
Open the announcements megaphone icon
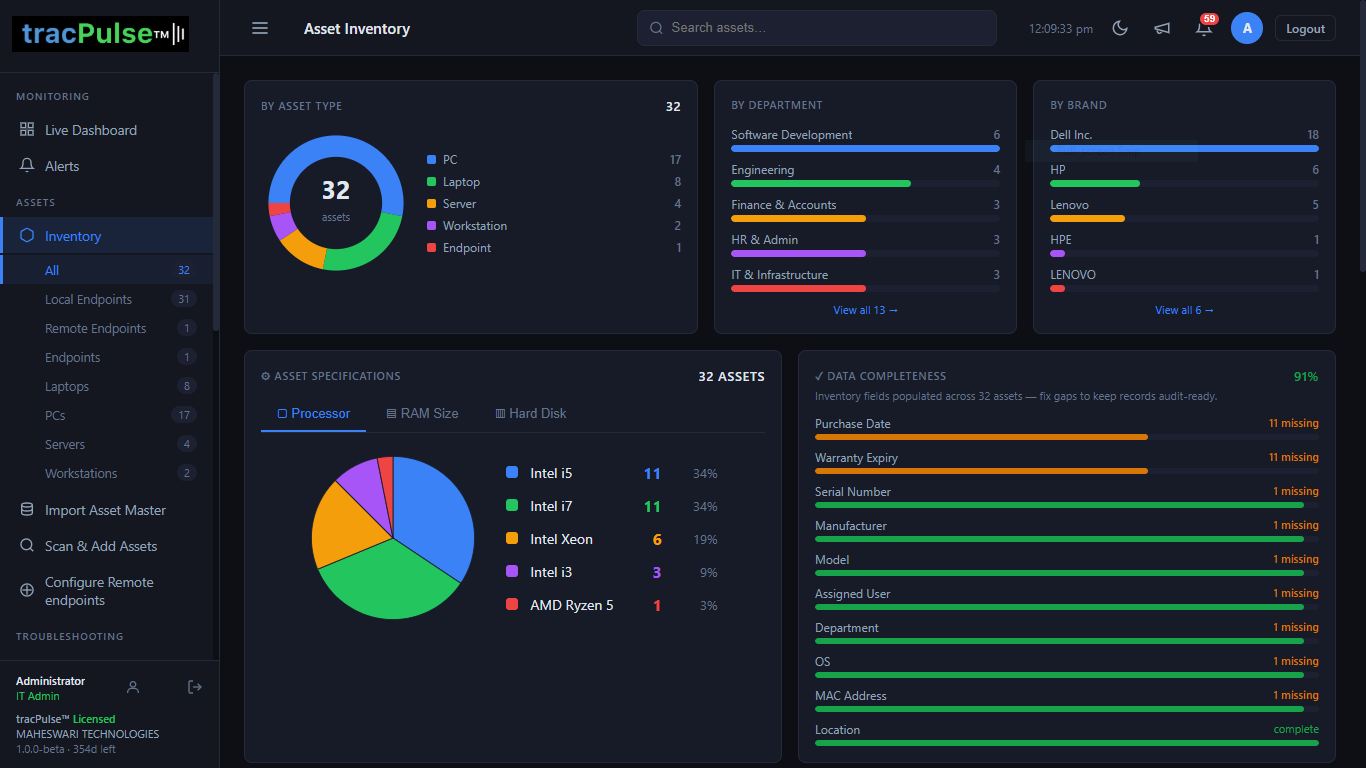pos(1162,28)
